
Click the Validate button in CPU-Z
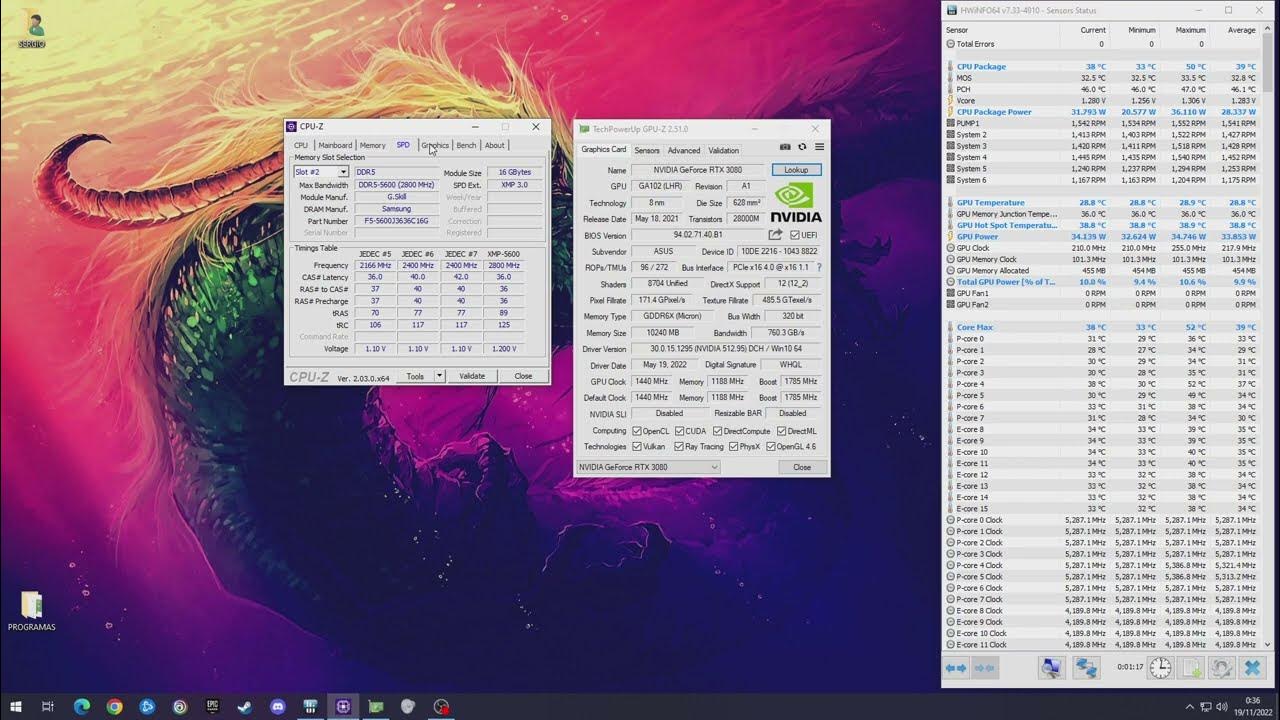click(x=472, y=376)
